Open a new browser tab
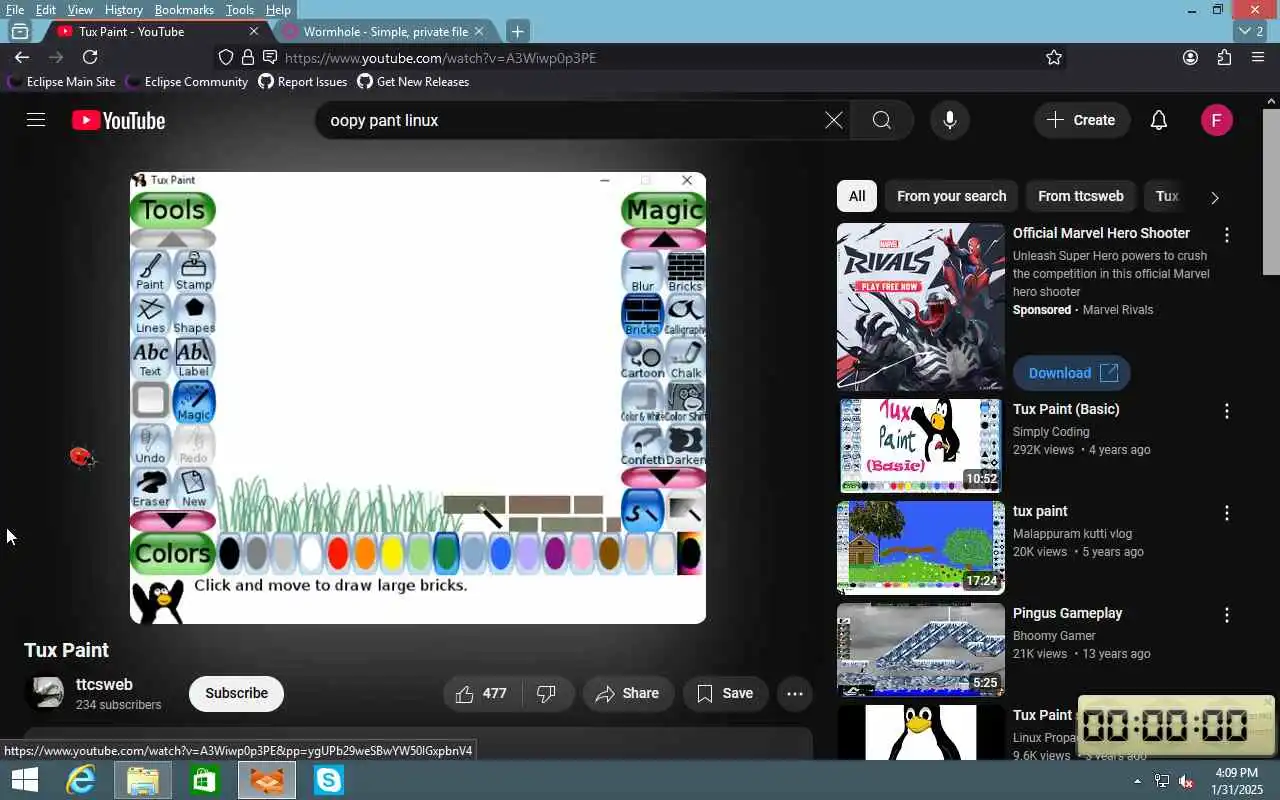The width and height of the screenshot is (1280, 800). (x=517, y=31)
